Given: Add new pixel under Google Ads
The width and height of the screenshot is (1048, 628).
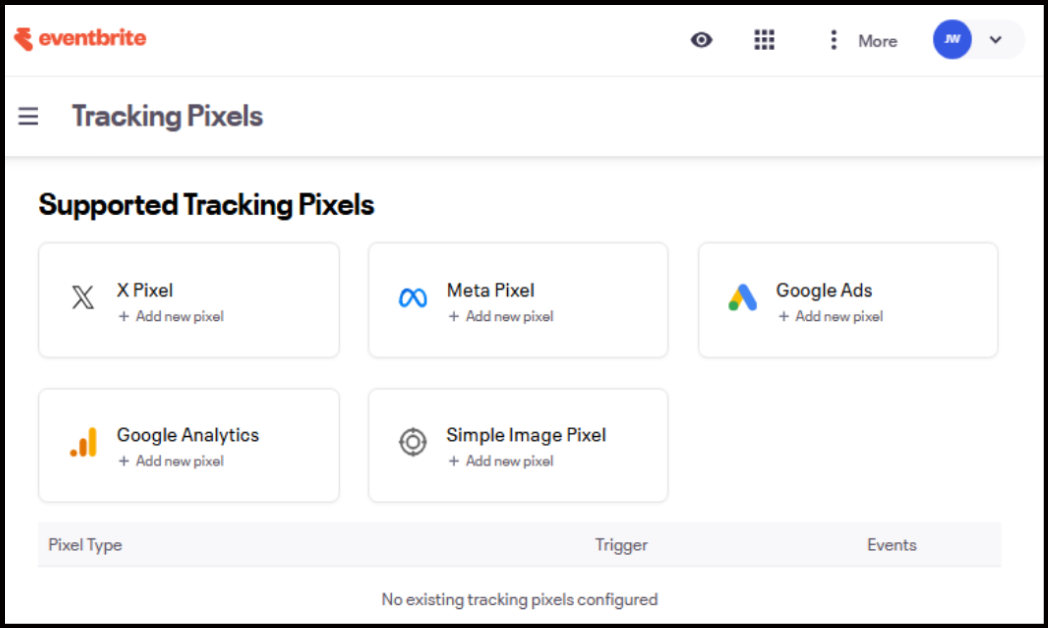Looking at the screenshot, I should pyautogui.click(x=831, y=317).
